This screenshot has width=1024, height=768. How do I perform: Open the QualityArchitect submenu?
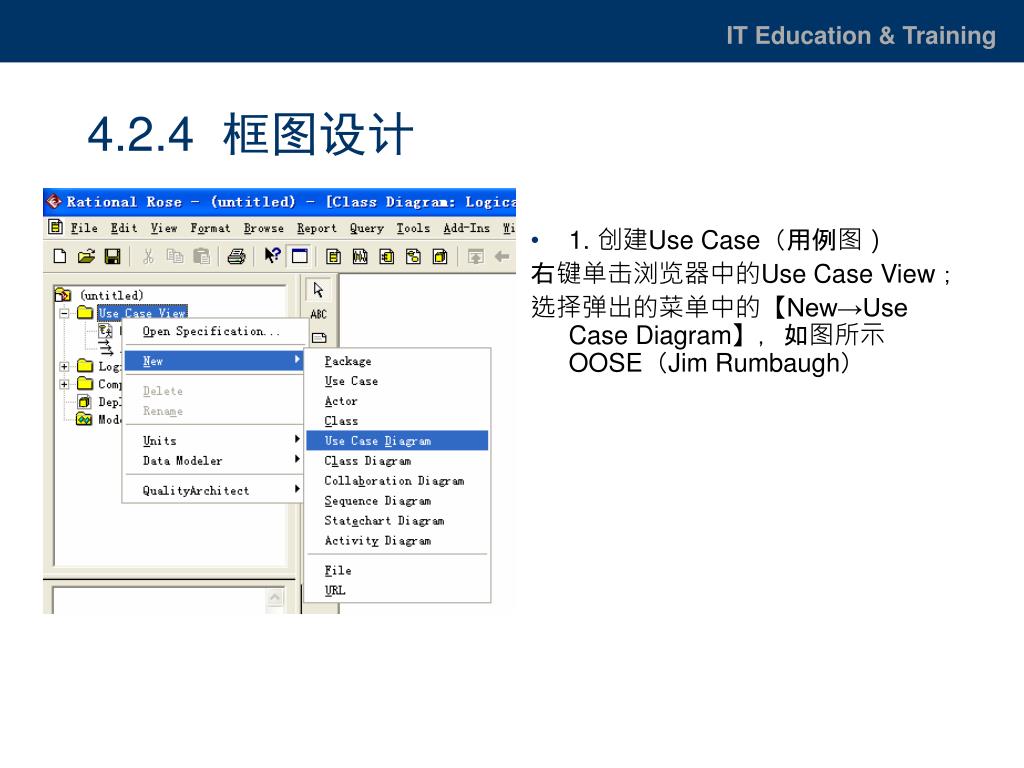214,490
